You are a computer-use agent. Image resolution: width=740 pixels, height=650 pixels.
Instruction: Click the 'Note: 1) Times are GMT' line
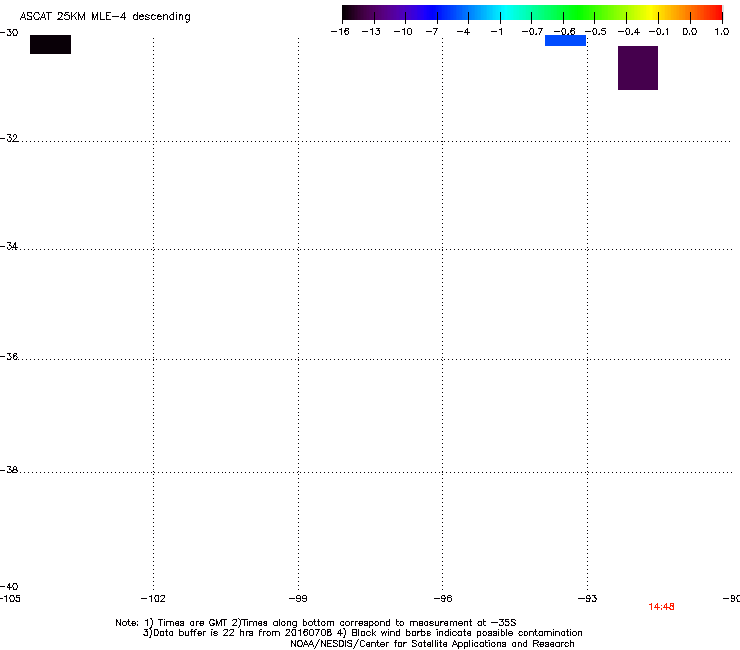coord(316,623)
